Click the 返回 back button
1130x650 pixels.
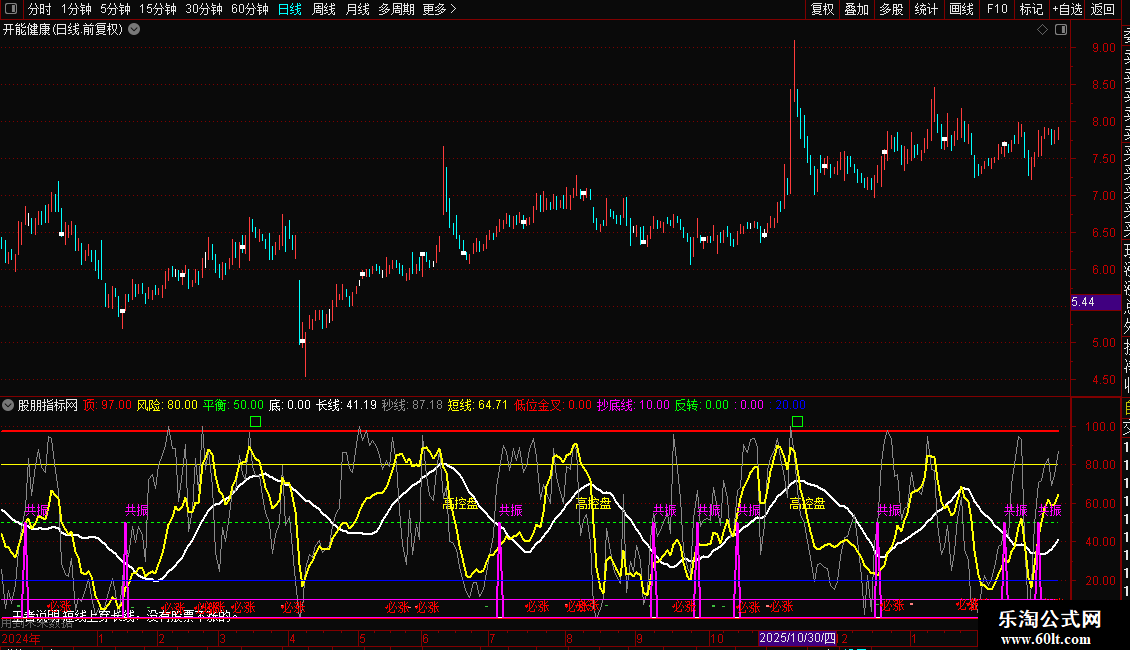tap(1103, 9)
